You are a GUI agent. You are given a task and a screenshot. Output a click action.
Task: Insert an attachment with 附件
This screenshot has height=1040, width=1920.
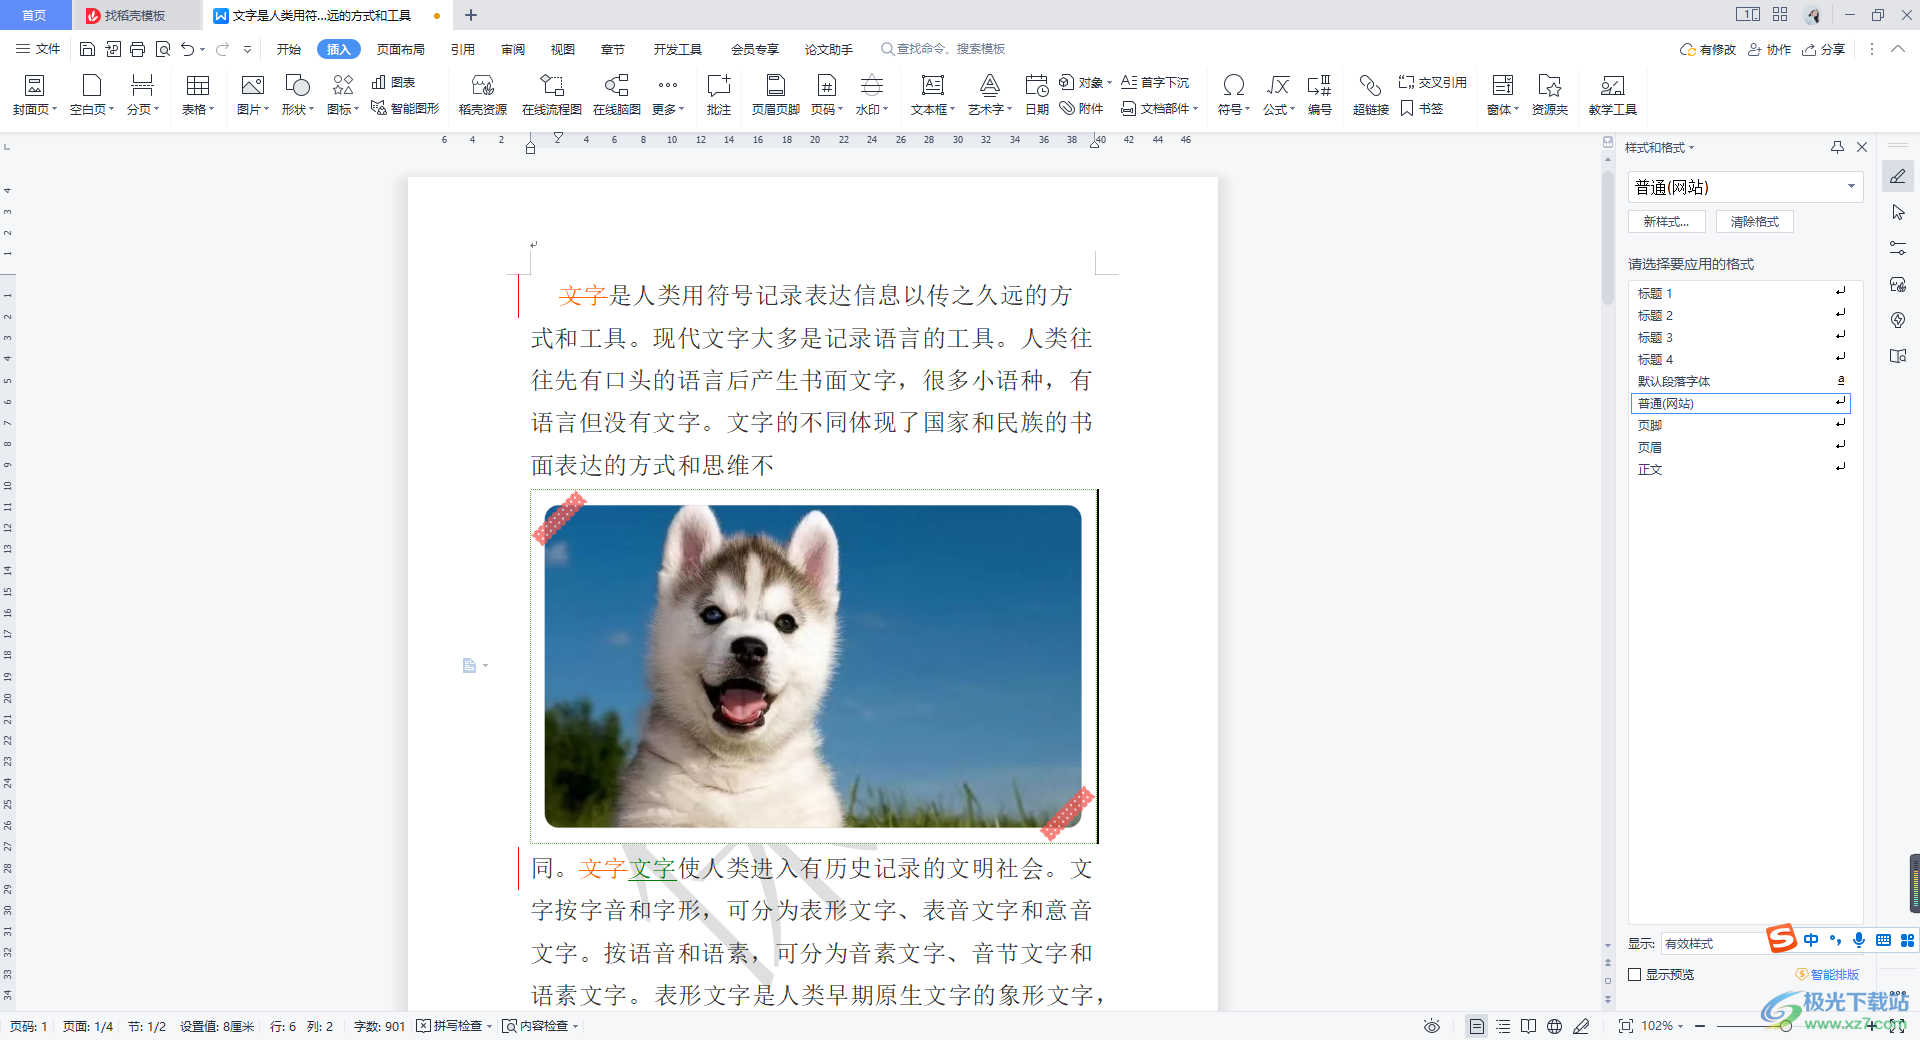pyautogui.click(x=1082, y=108)
